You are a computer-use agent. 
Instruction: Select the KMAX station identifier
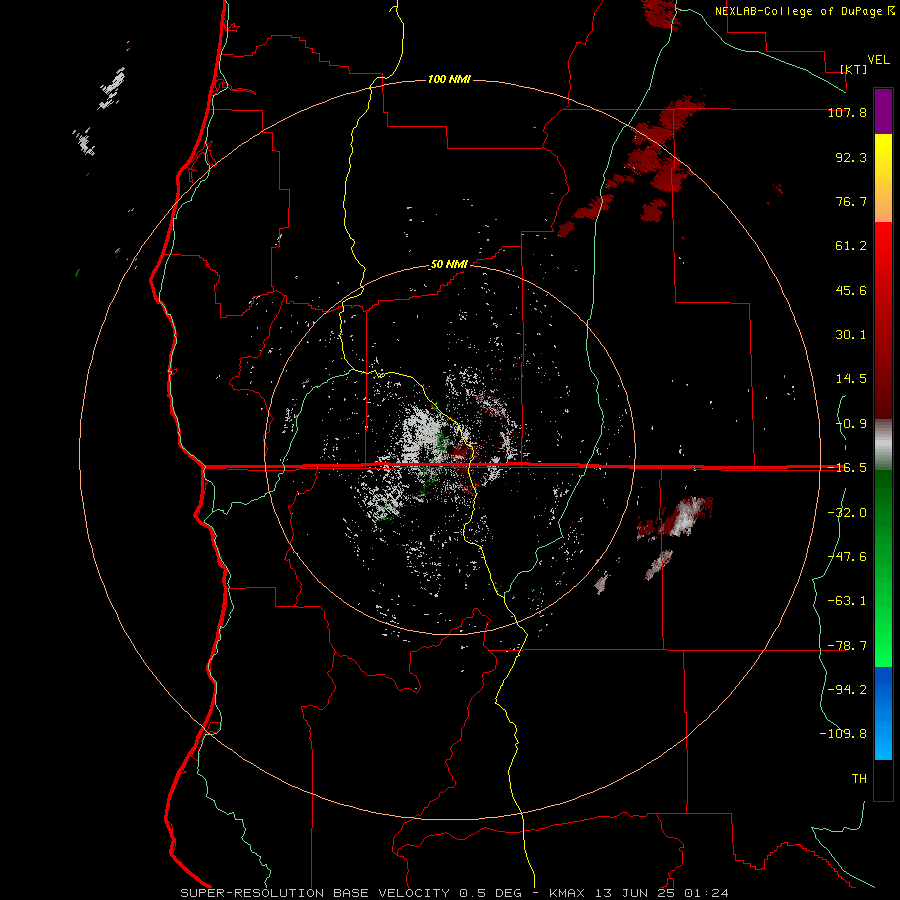569,893
